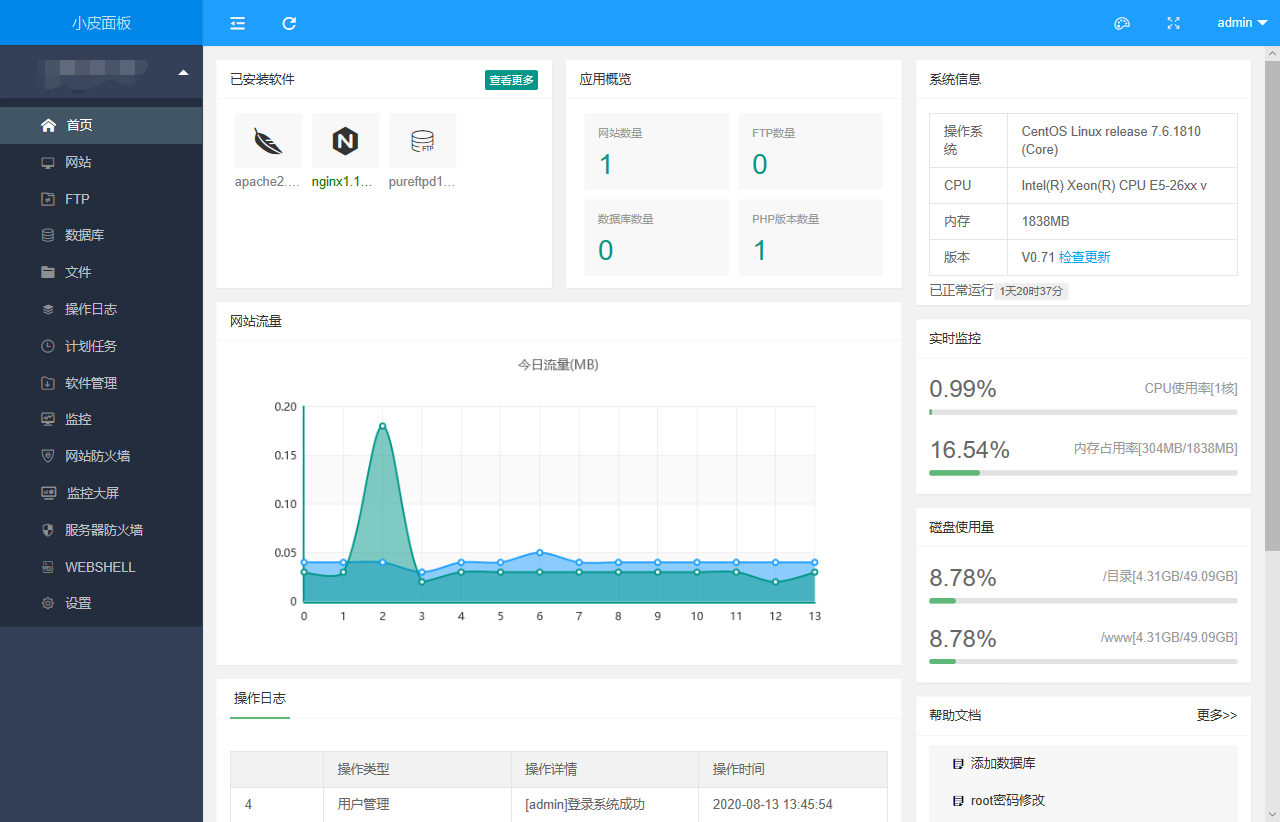Click the 今日流量(MB) chart title

click(558, 365)
